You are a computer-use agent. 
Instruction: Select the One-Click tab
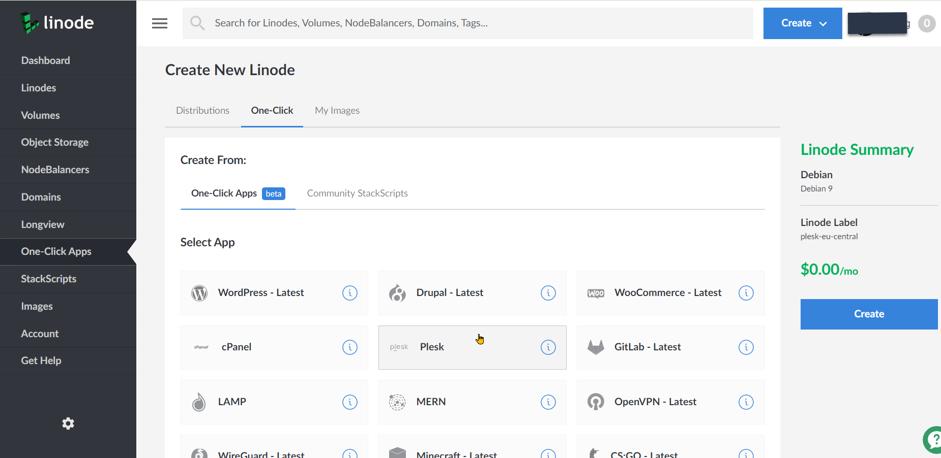pyautogui.click(x=272, y=110)
